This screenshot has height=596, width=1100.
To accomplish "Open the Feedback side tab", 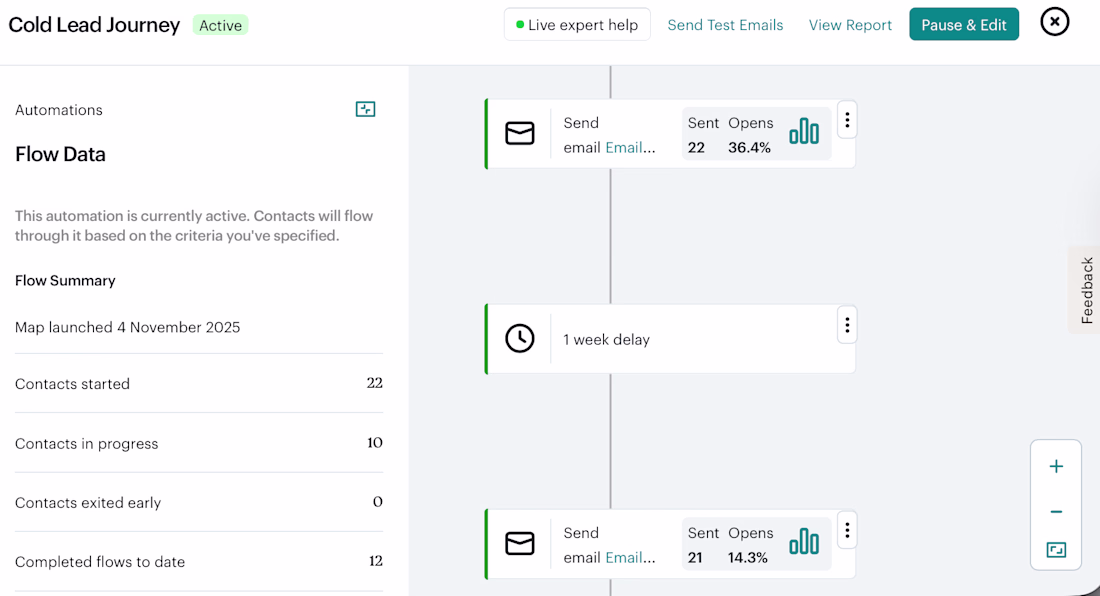I will 1086,290.
